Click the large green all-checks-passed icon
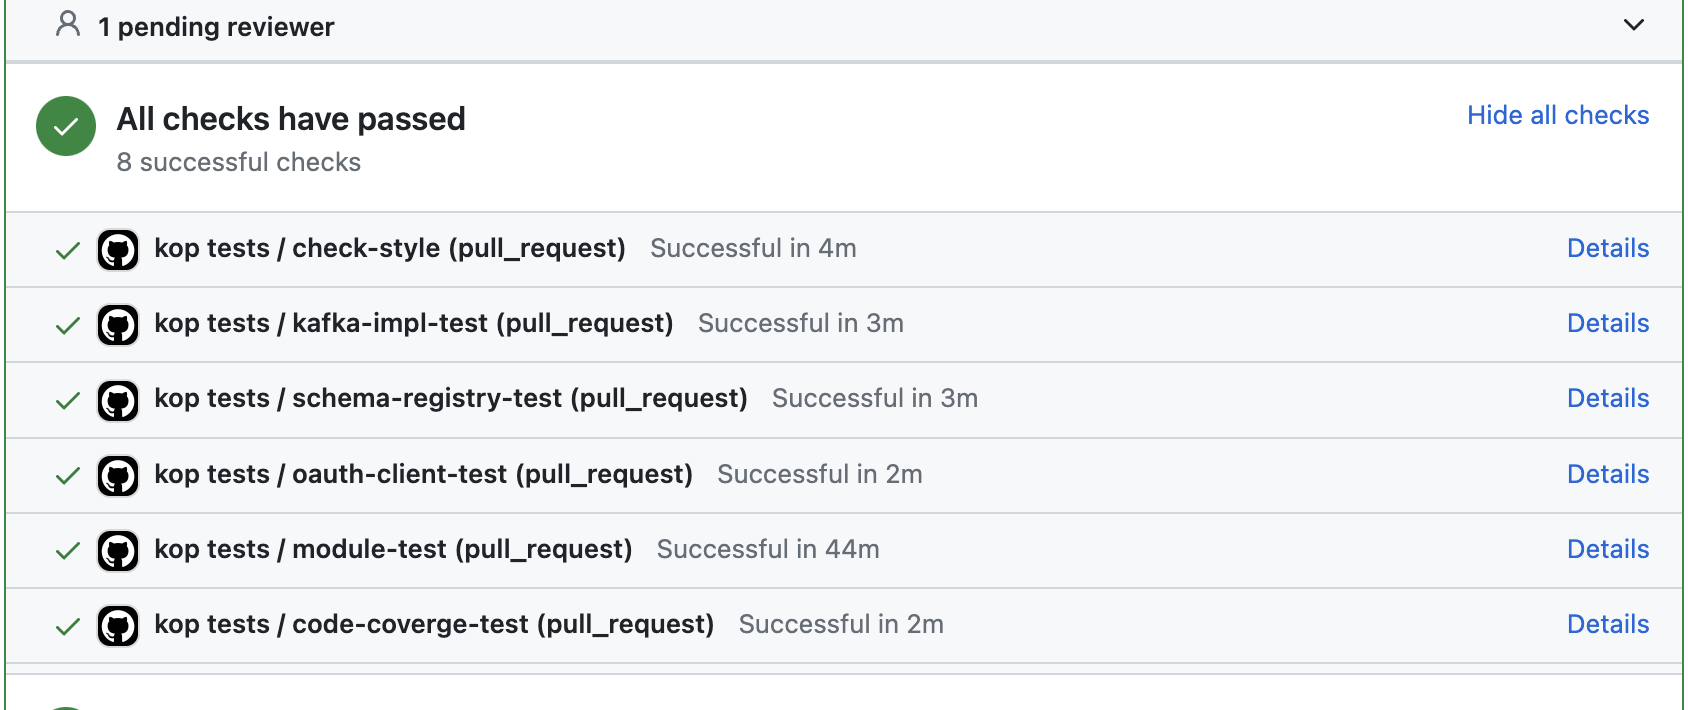The height and width of the screenshot is (710, 1688). (x=66, y=126)
